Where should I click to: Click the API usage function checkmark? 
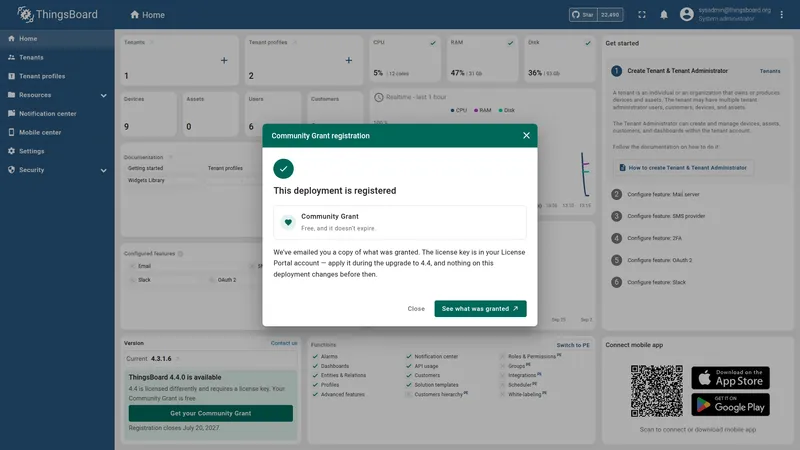[409, 366]
